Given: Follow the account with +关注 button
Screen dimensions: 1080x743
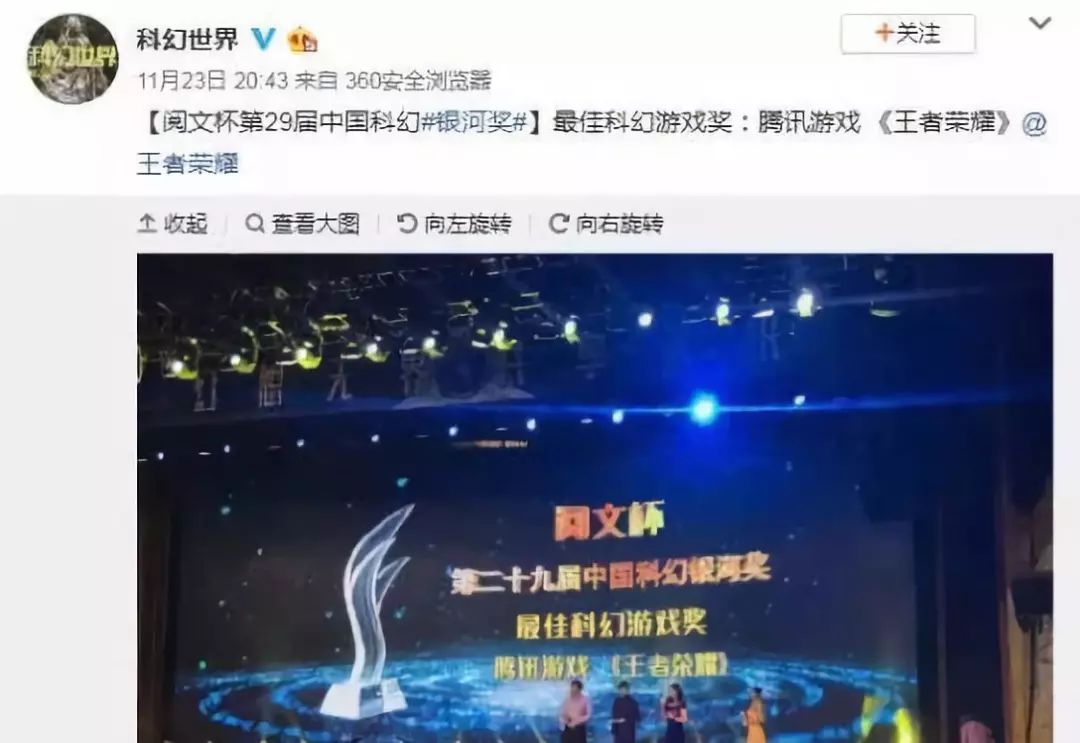Looking at the screenshot, I should 908,33.
